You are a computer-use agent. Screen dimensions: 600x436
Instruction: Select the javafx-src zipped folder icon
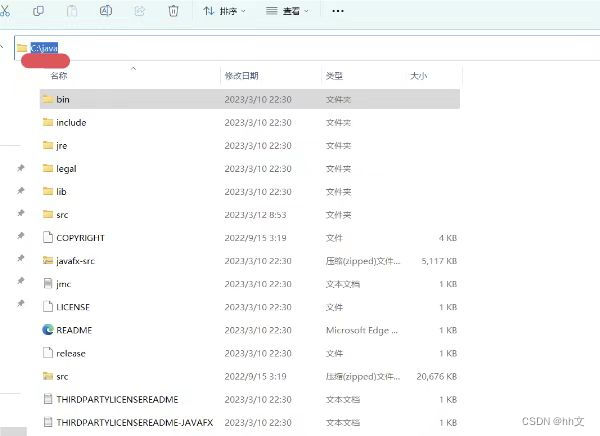(48, 260)
